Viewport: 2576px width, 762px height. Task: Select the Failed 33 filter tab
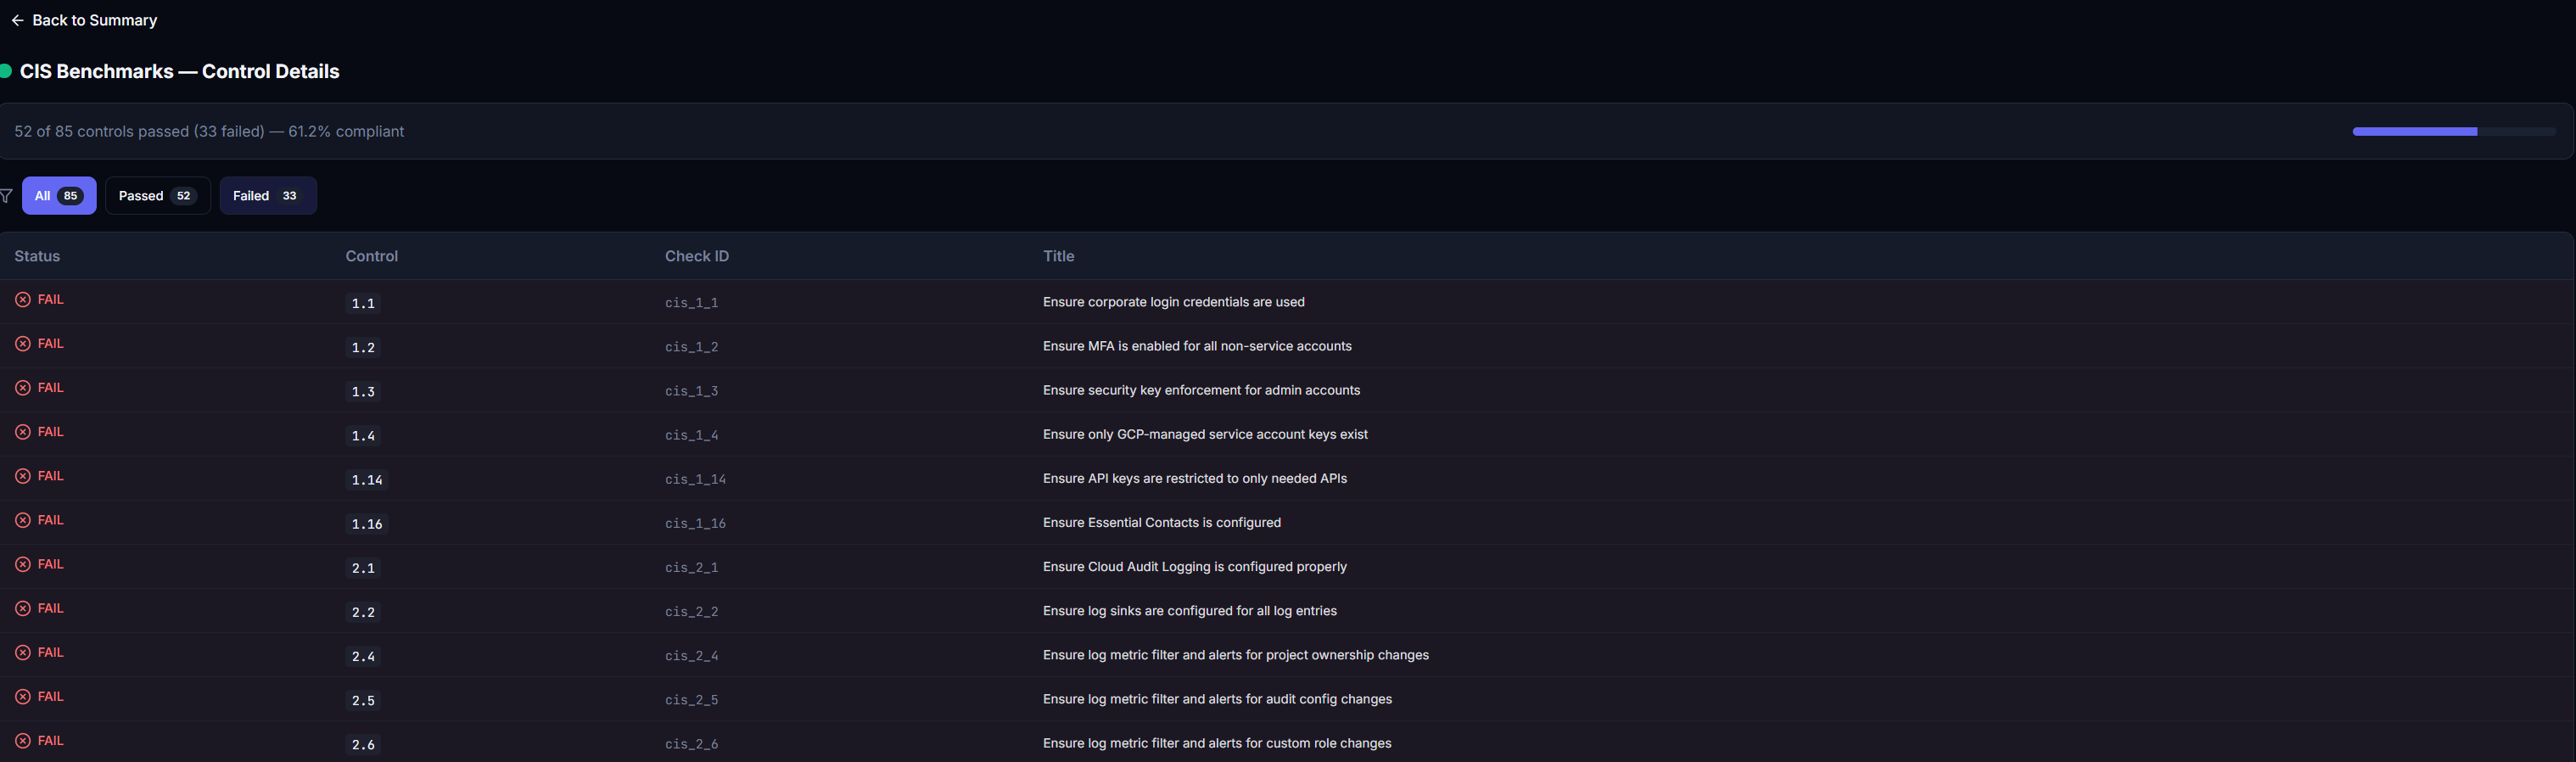pyautogui.click(x=268, y=196)
